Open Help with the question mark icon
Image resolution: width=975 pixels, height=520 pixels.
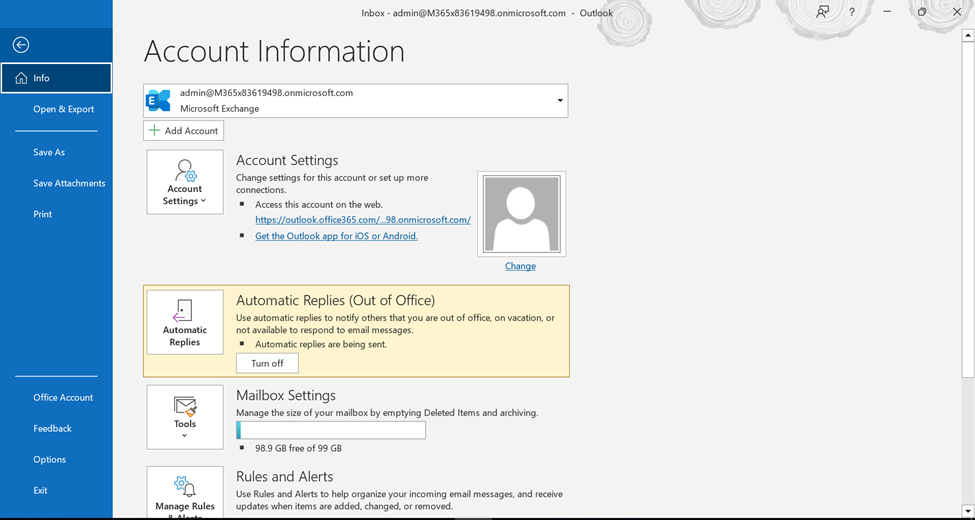[852, 12]
